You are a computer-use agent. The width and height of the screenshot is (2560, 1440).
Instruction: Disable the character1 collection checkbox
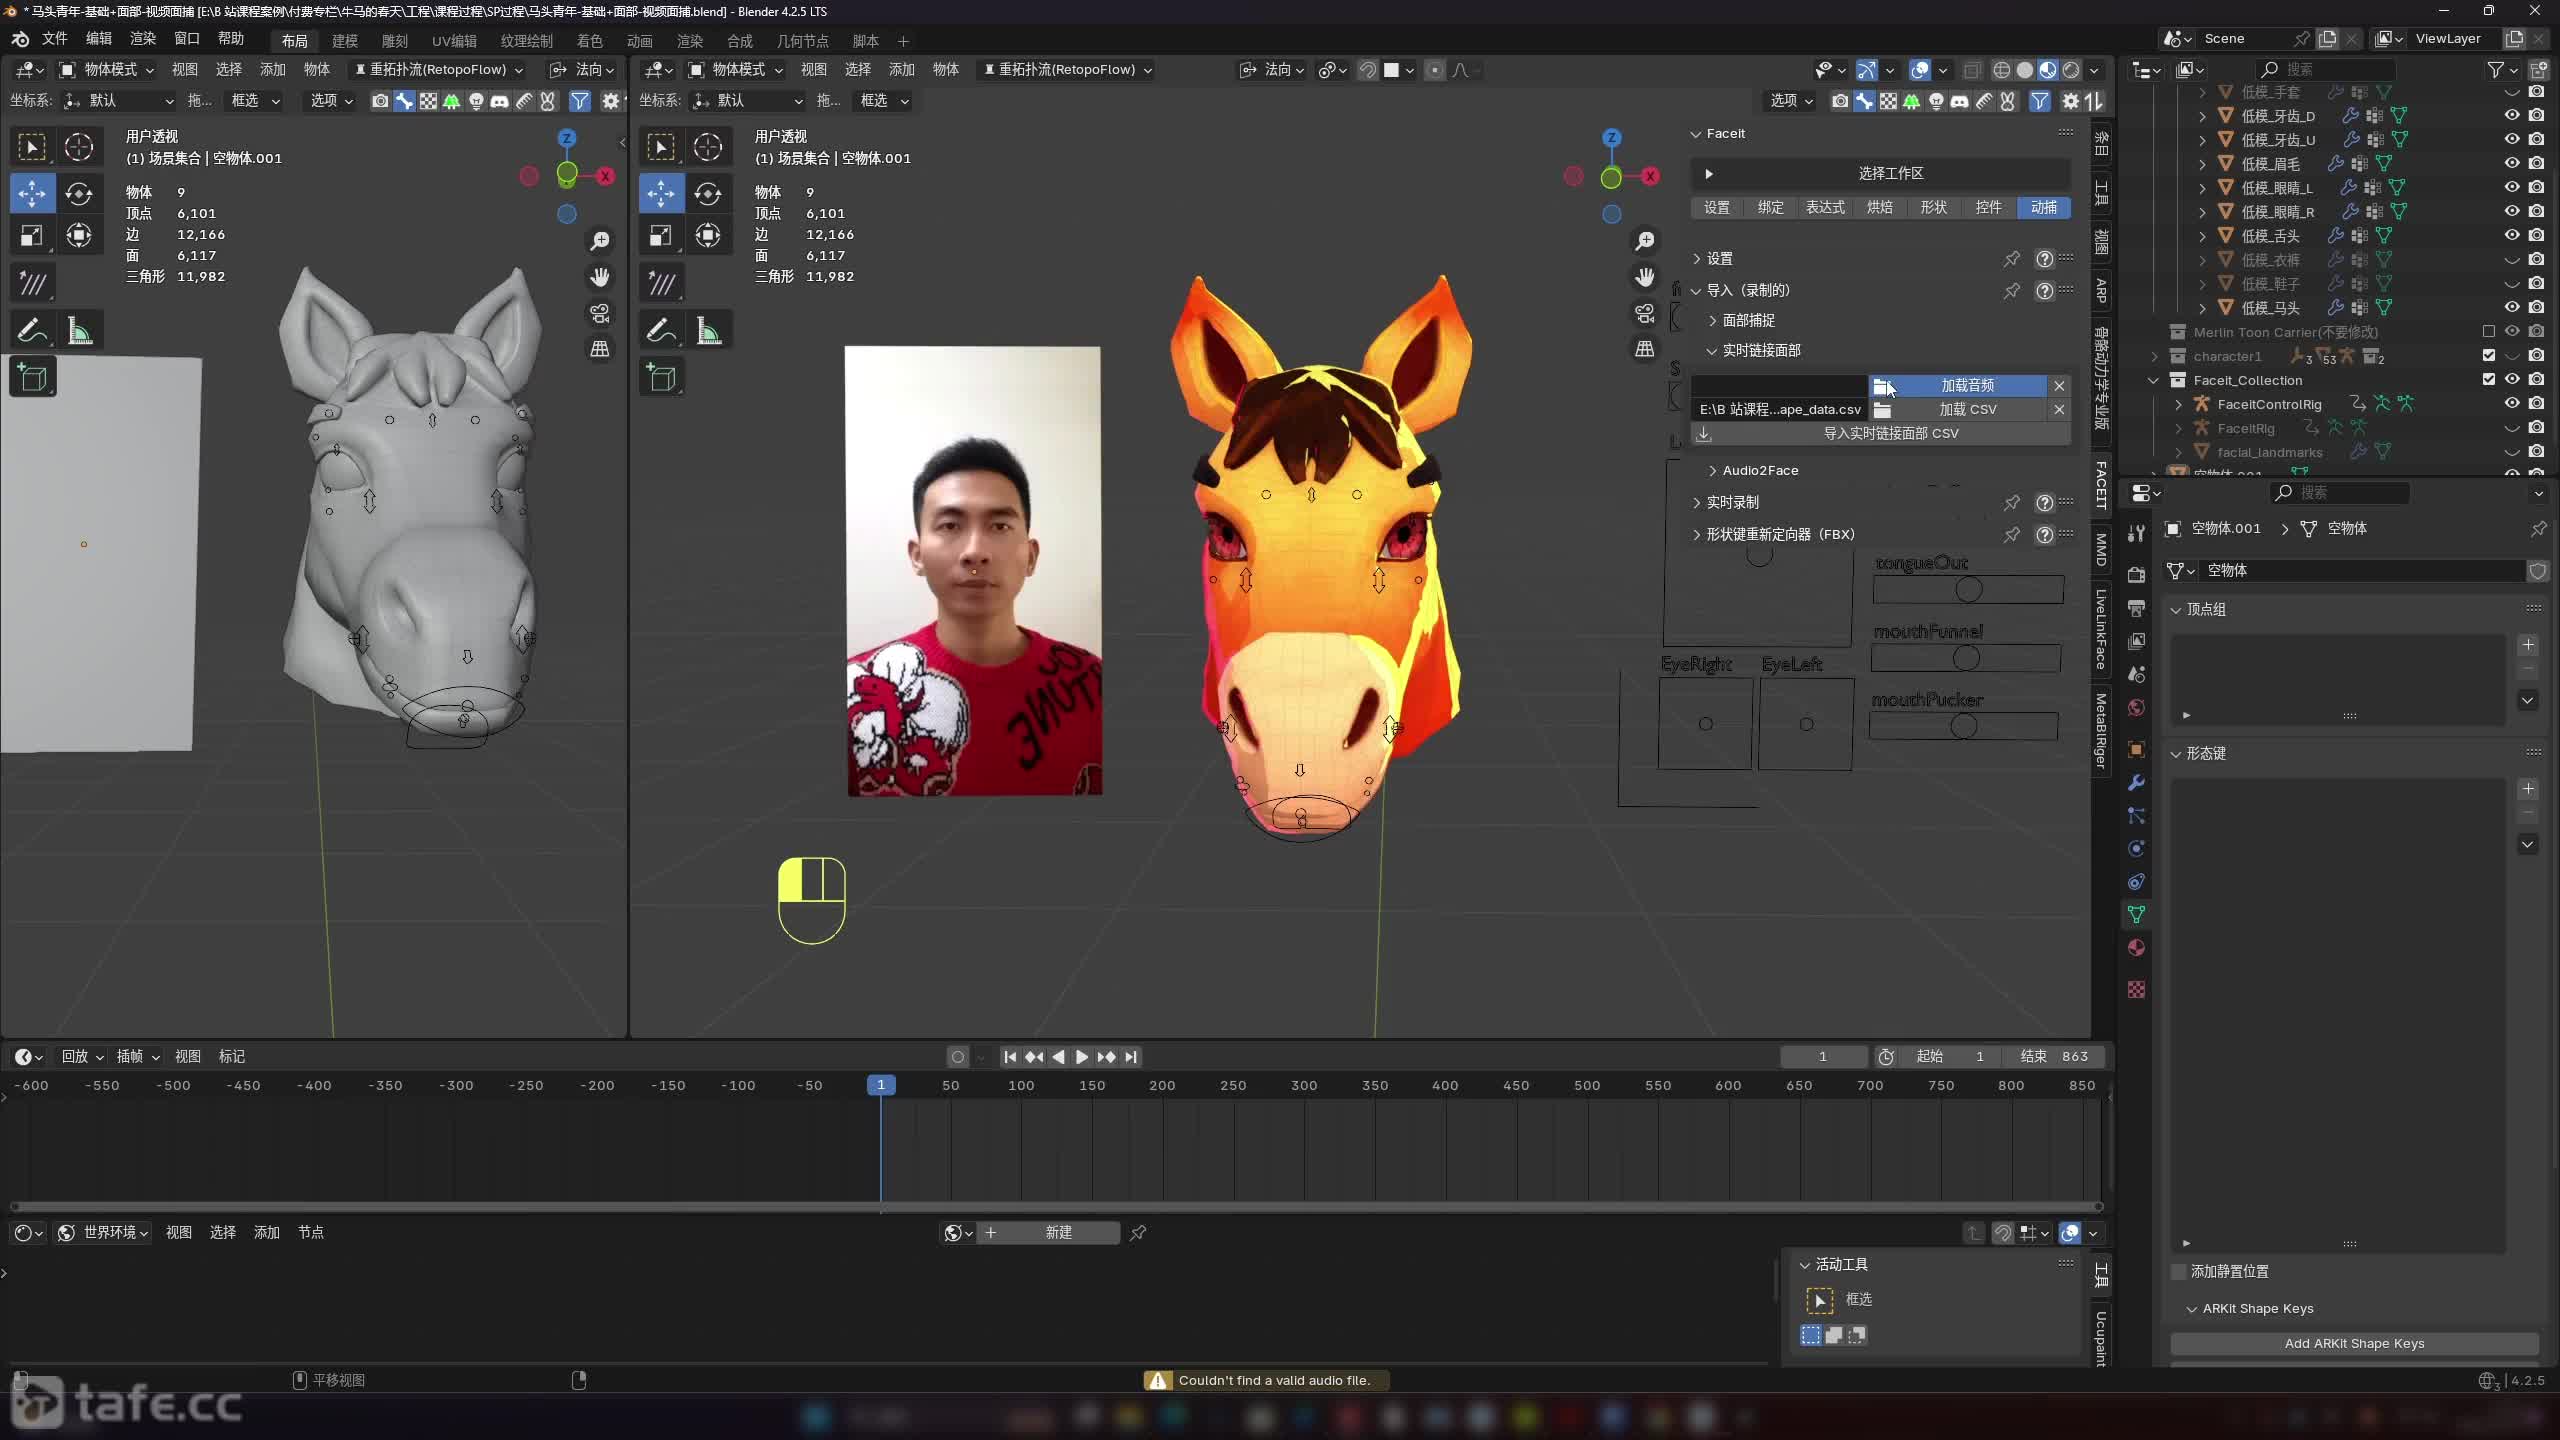[x=2488, y=356]
